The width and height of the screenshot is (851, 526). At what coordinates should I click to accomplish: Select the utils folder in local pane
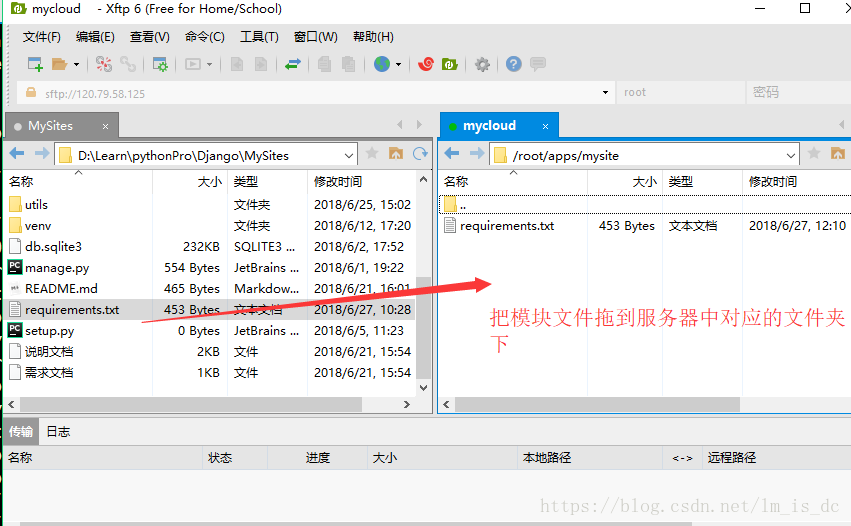[x=36, y=205]
